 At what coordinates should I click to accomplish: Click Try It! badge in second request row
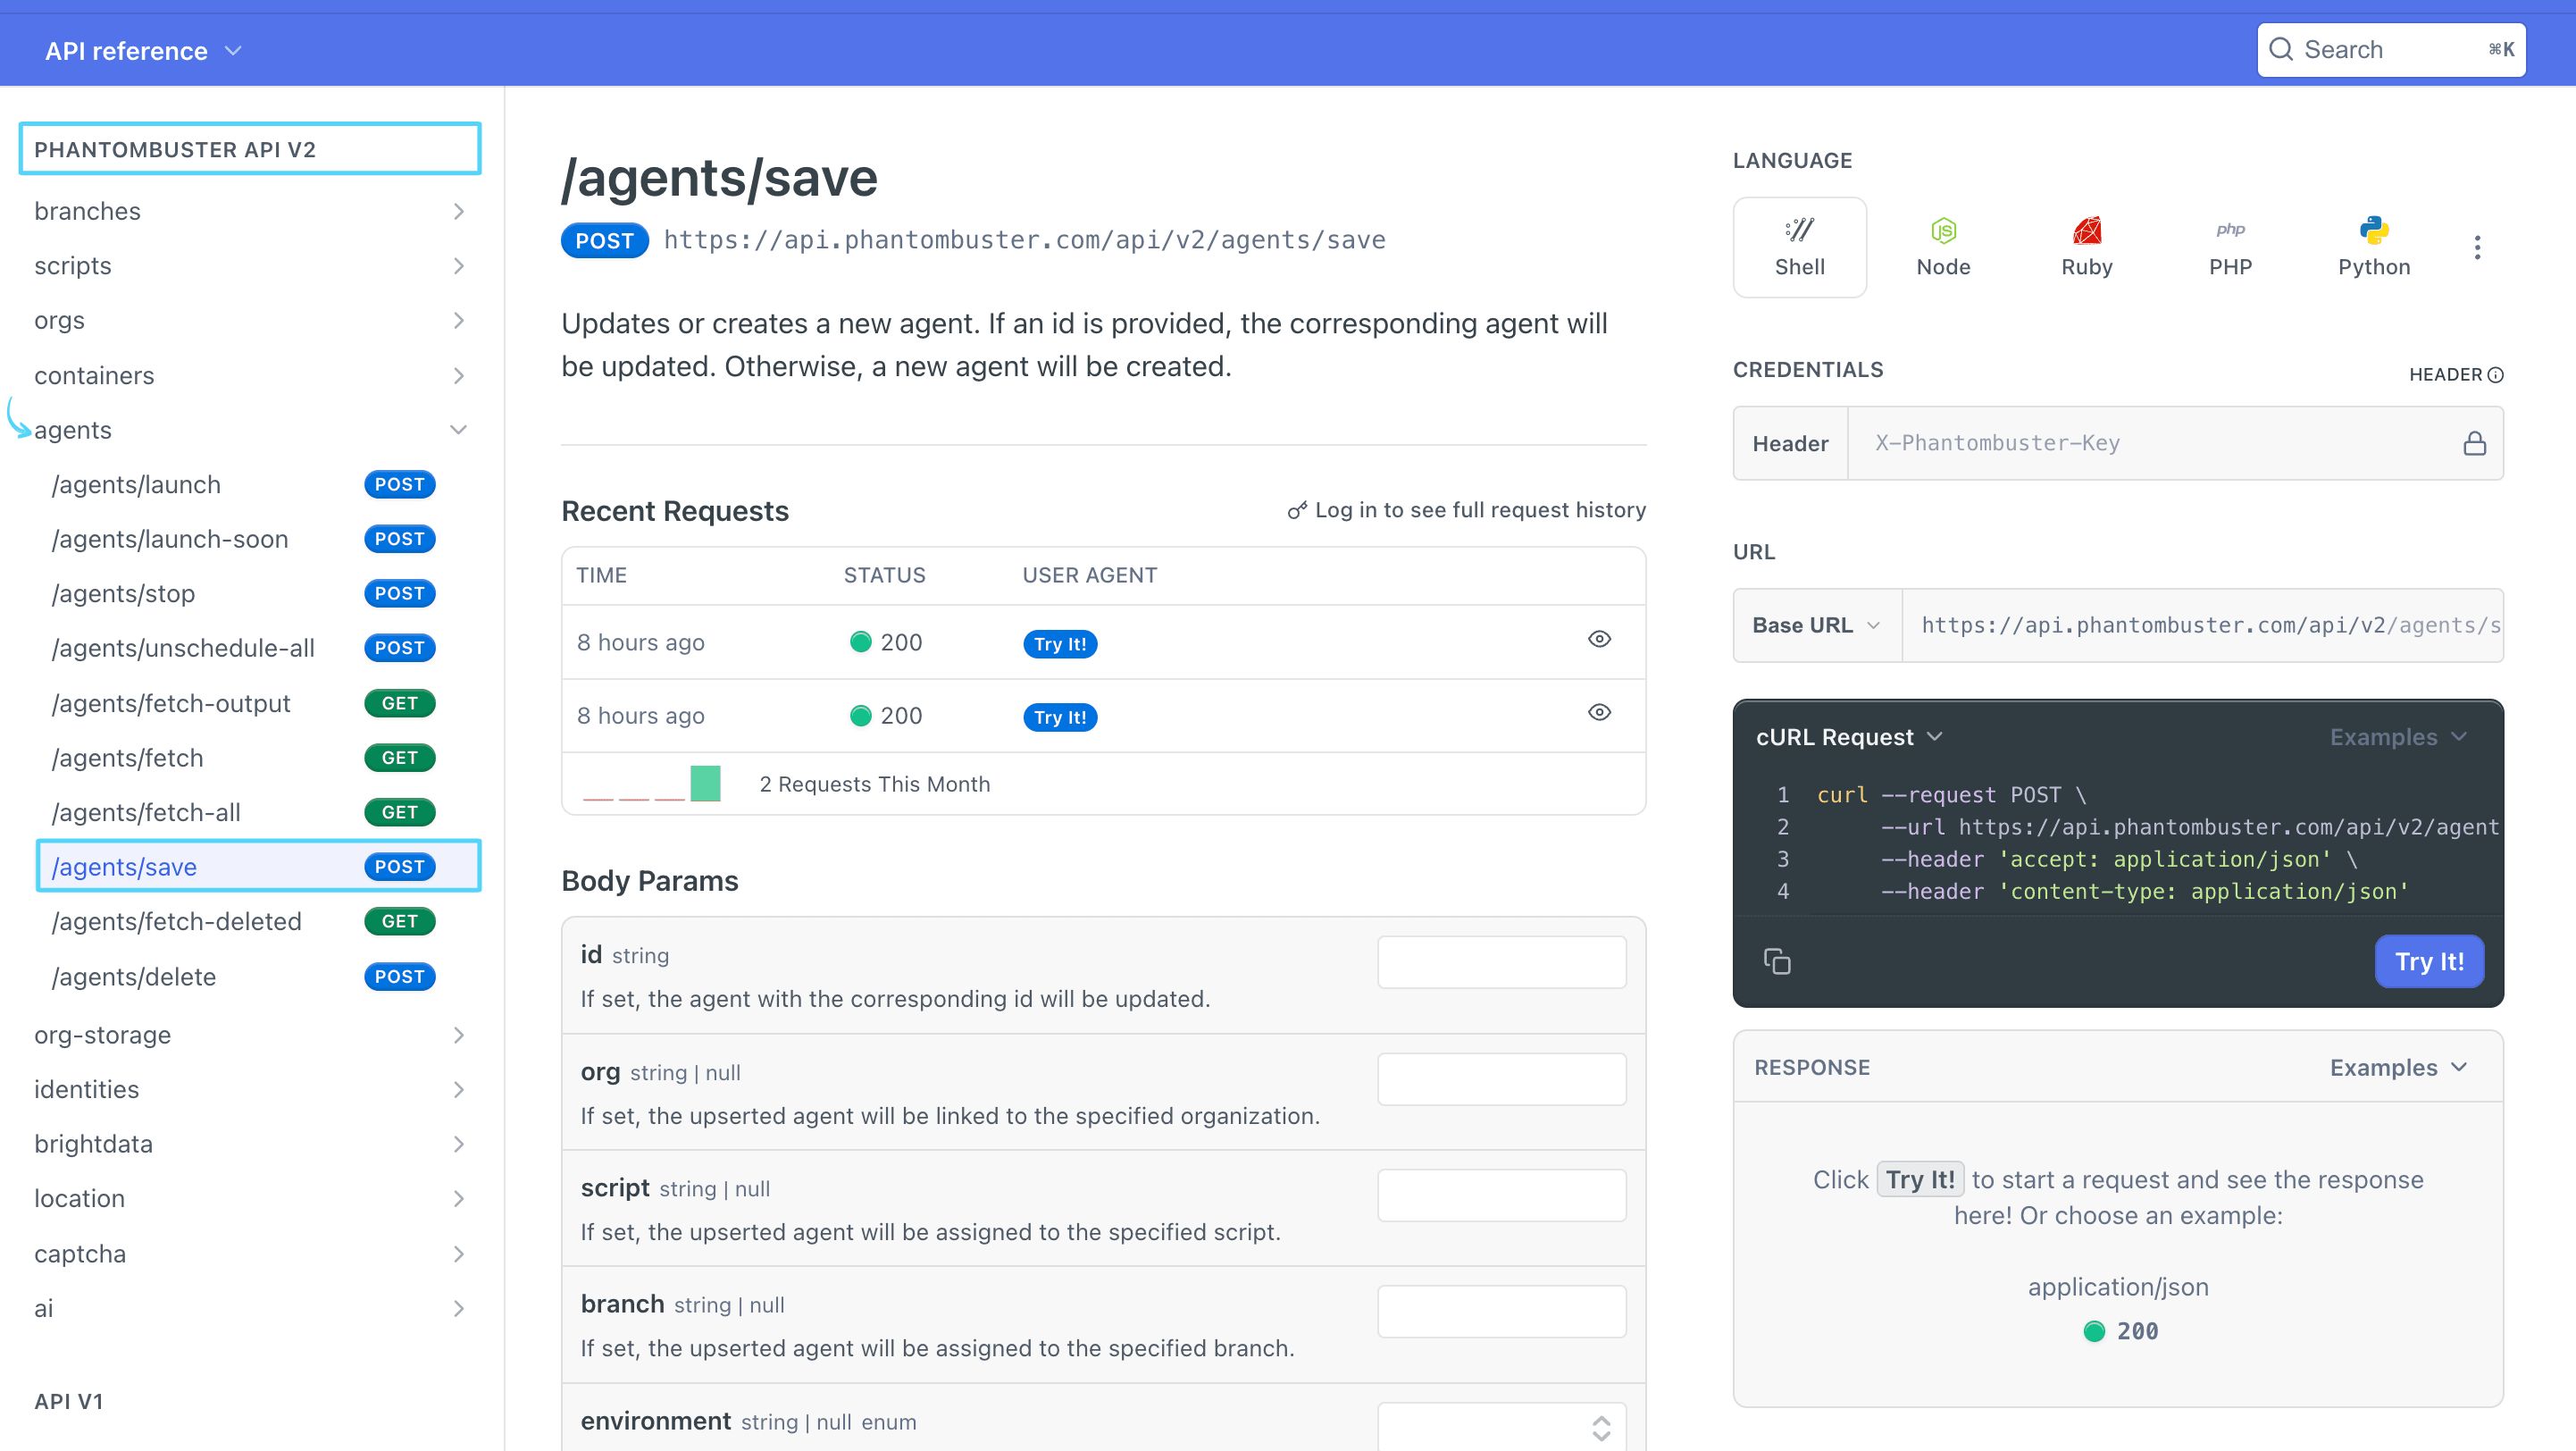tap(1060, 717)
